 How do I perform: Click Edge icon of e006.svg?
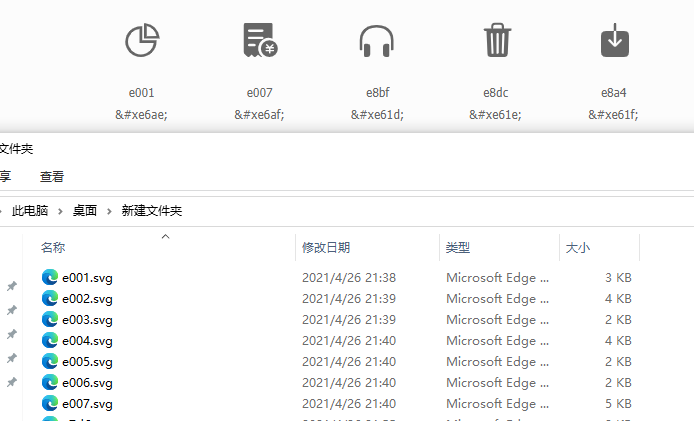click(50, 382)
